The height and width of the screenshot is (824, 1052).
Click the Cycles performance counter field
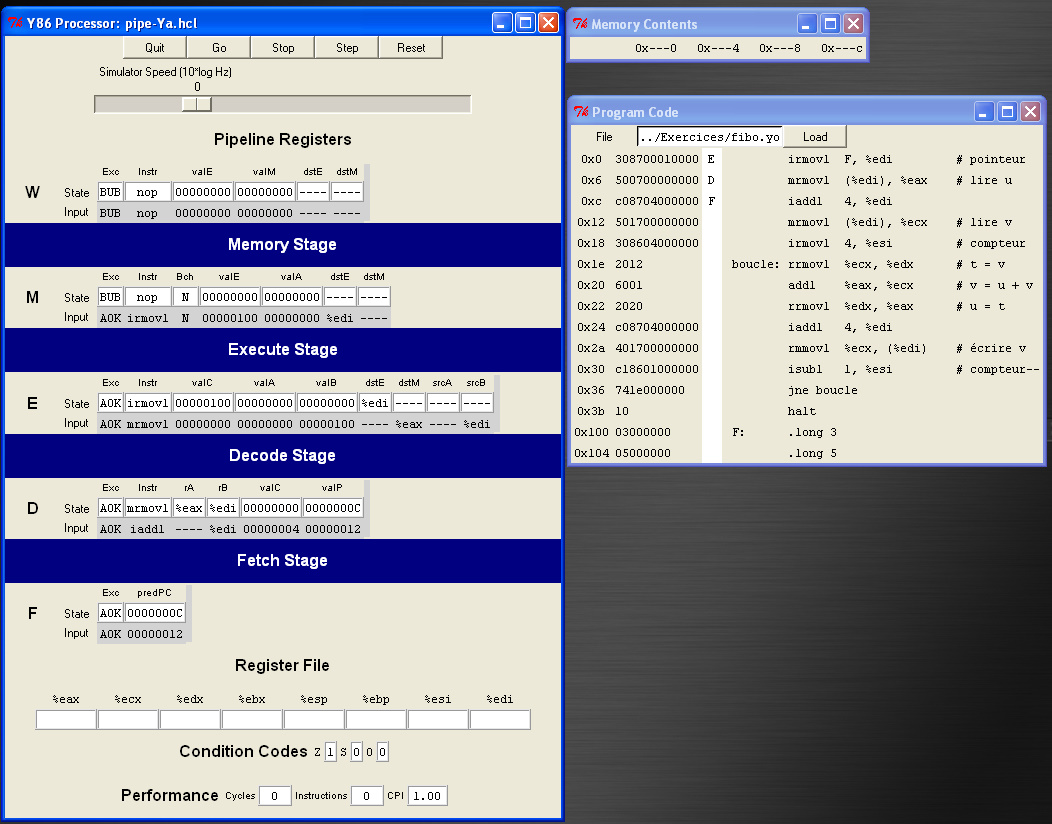tap(274, 796)
